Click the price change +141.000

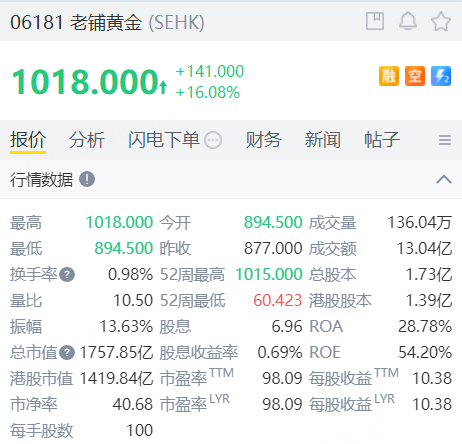pyautogui.click(x=210, y=71)
